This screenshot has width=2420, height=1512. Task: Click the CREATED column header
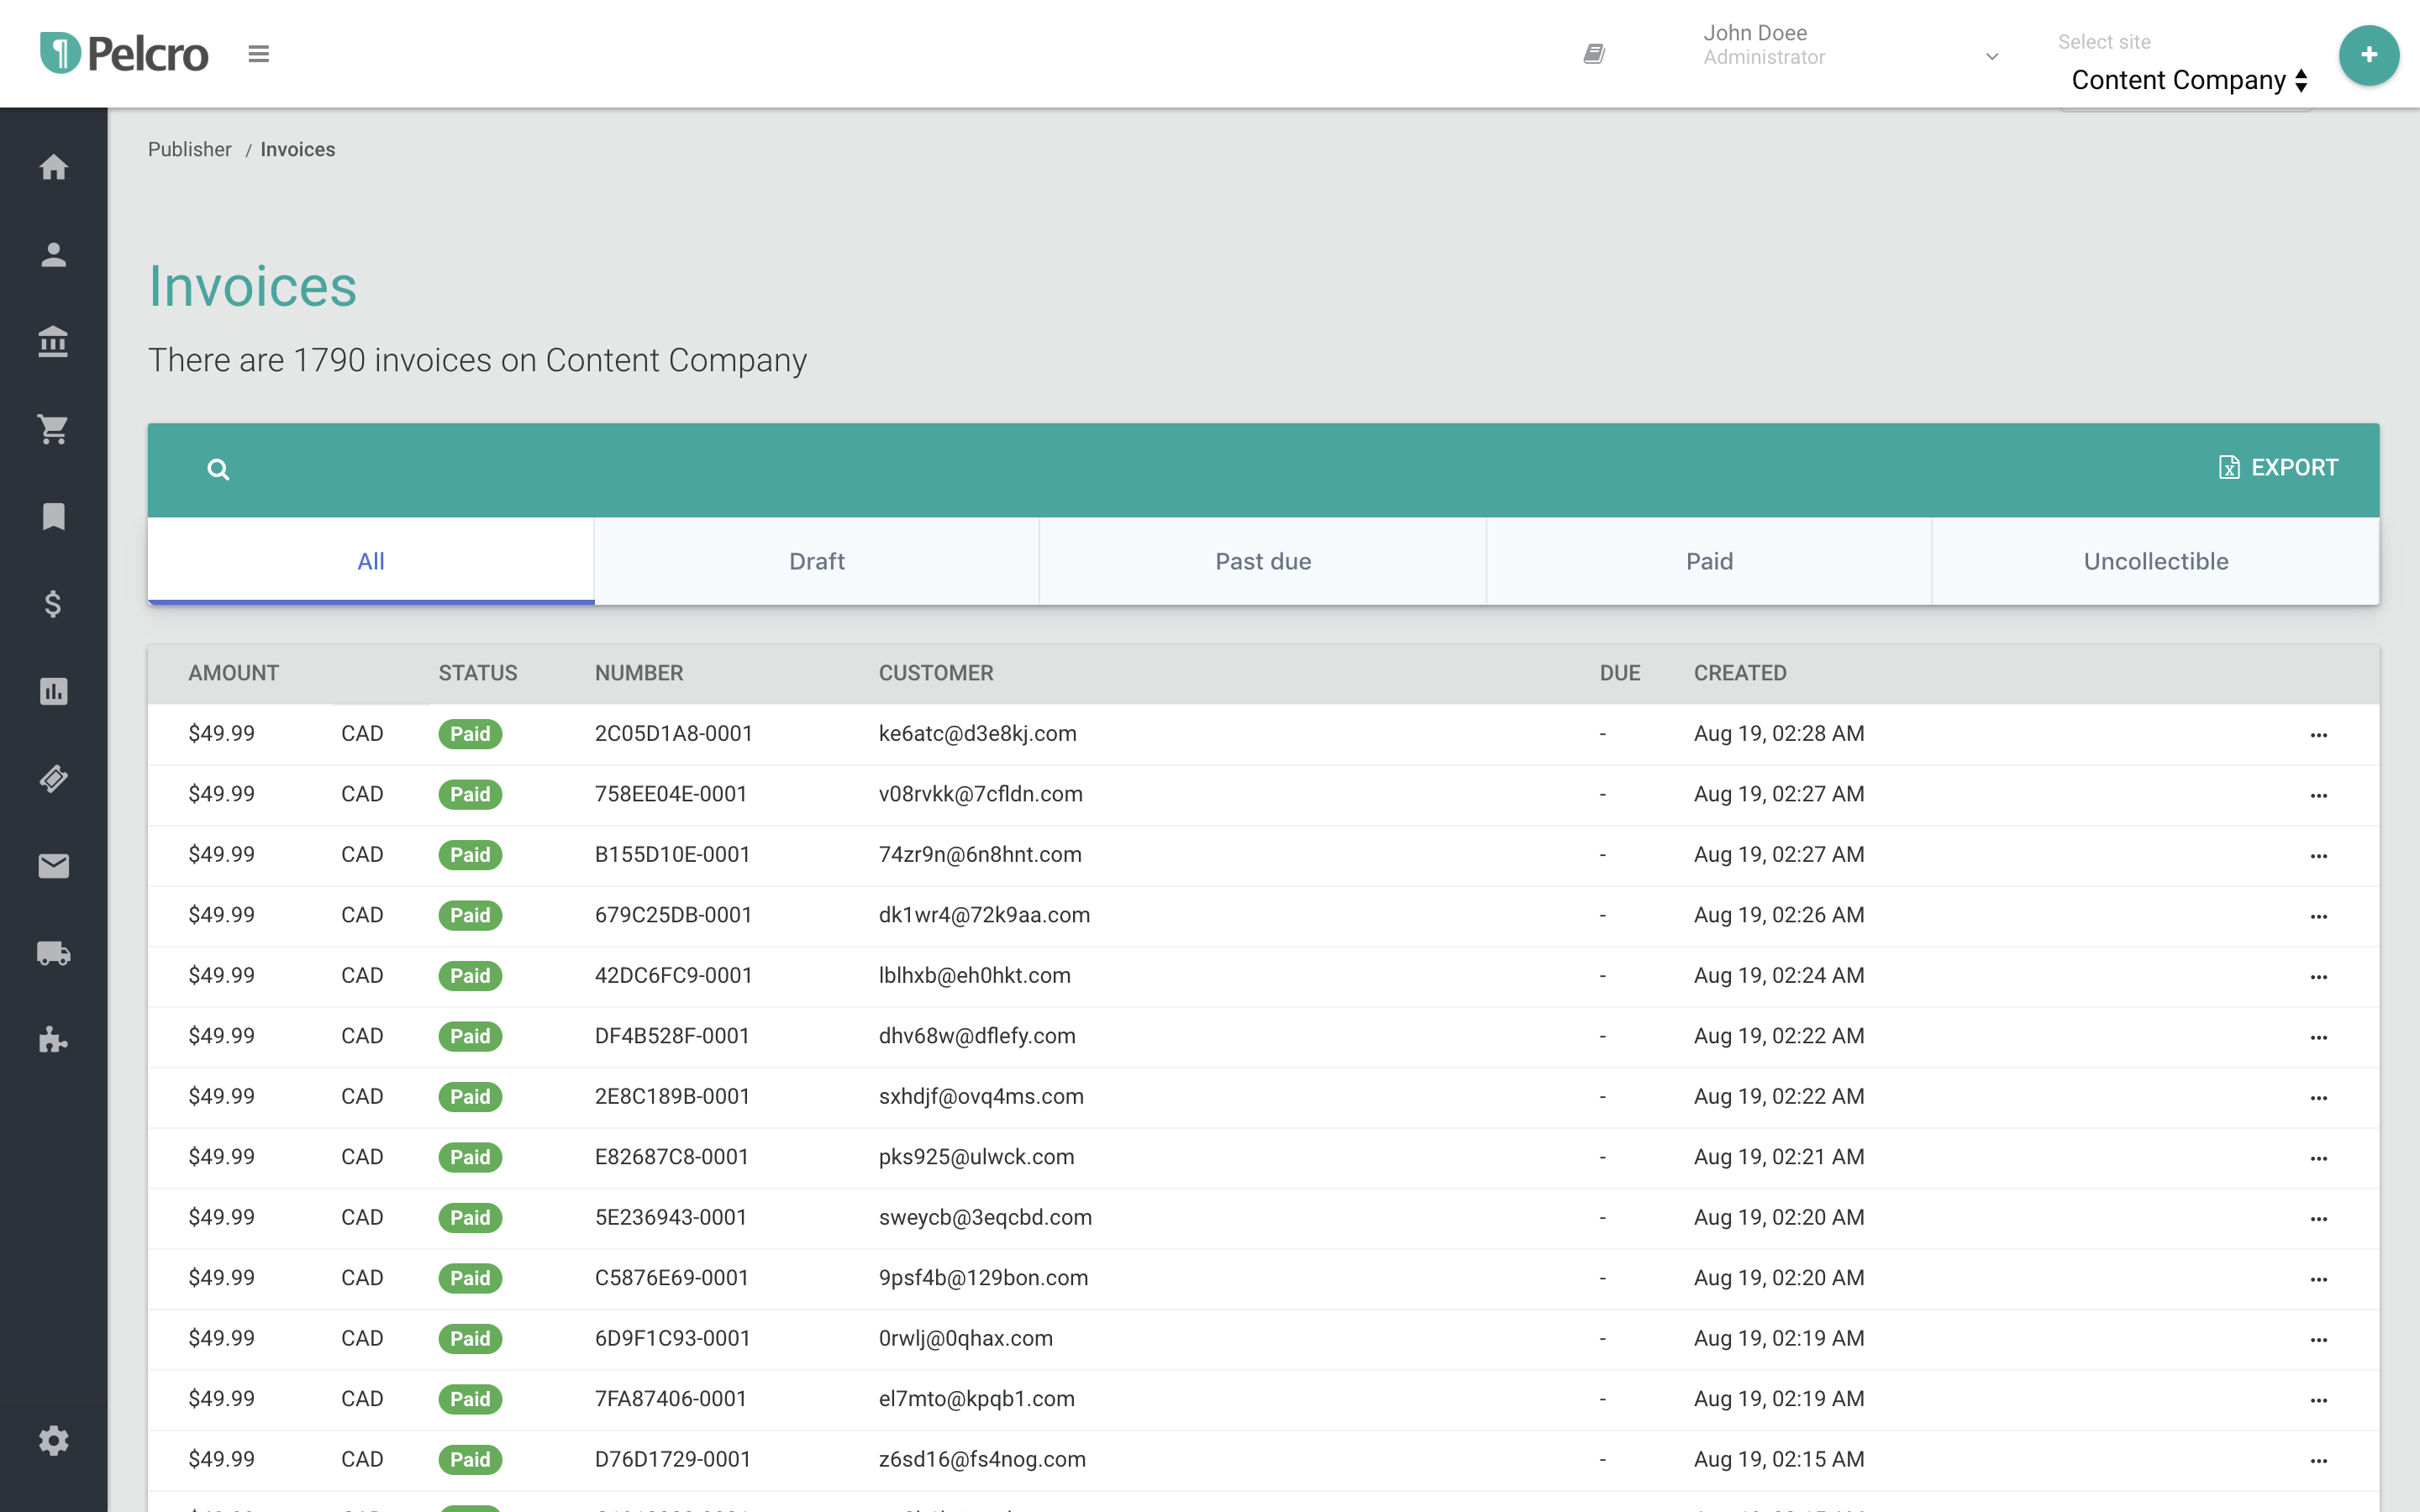[1740, 673]
